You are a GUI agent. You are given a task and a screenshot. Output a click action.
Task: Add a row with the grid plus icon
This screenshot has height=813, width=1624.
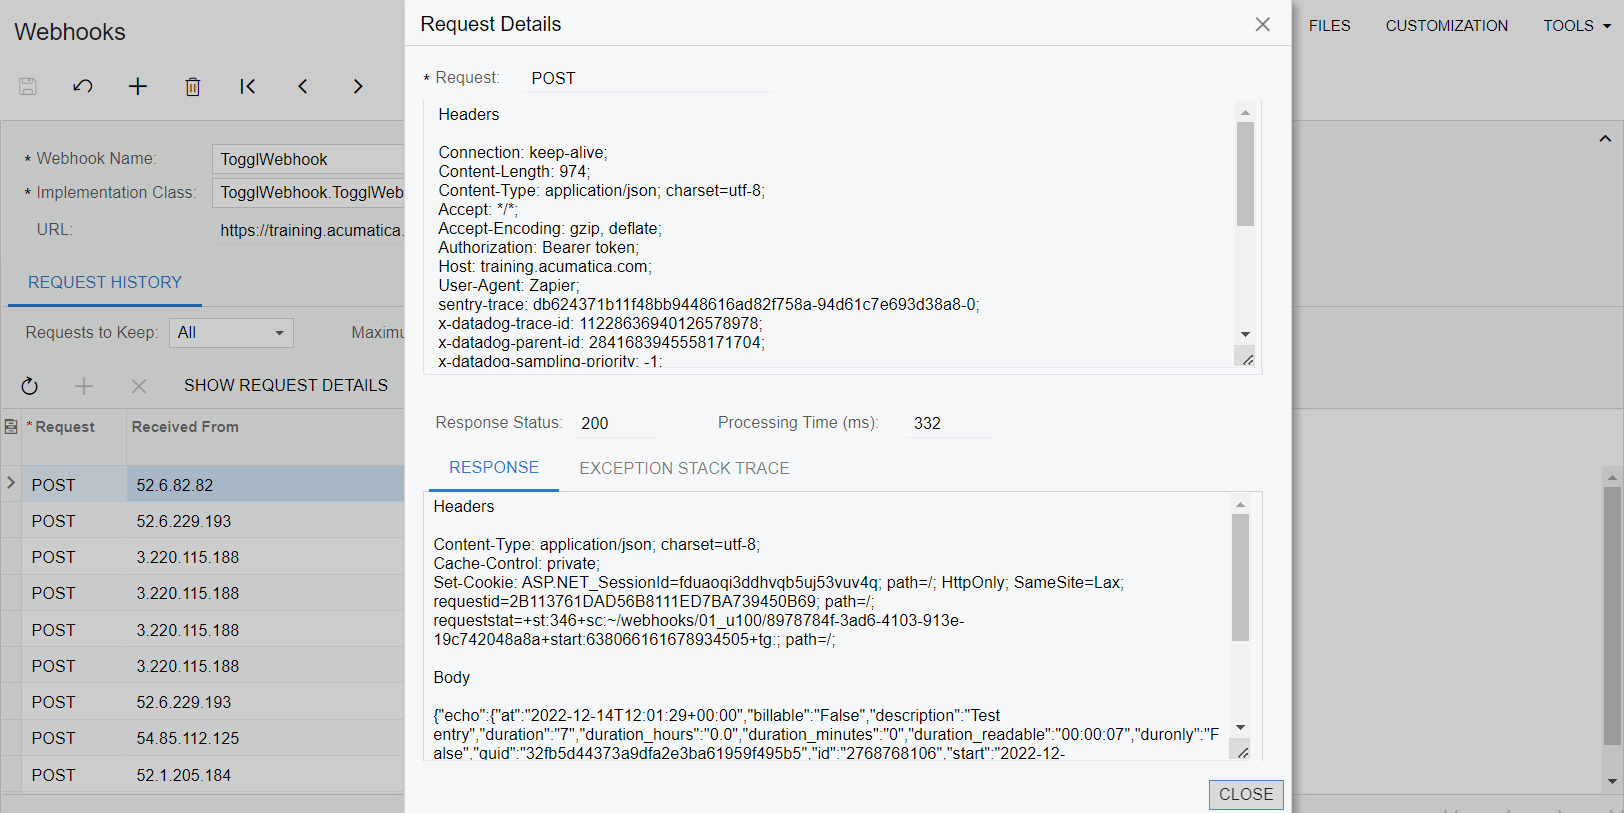84,386
